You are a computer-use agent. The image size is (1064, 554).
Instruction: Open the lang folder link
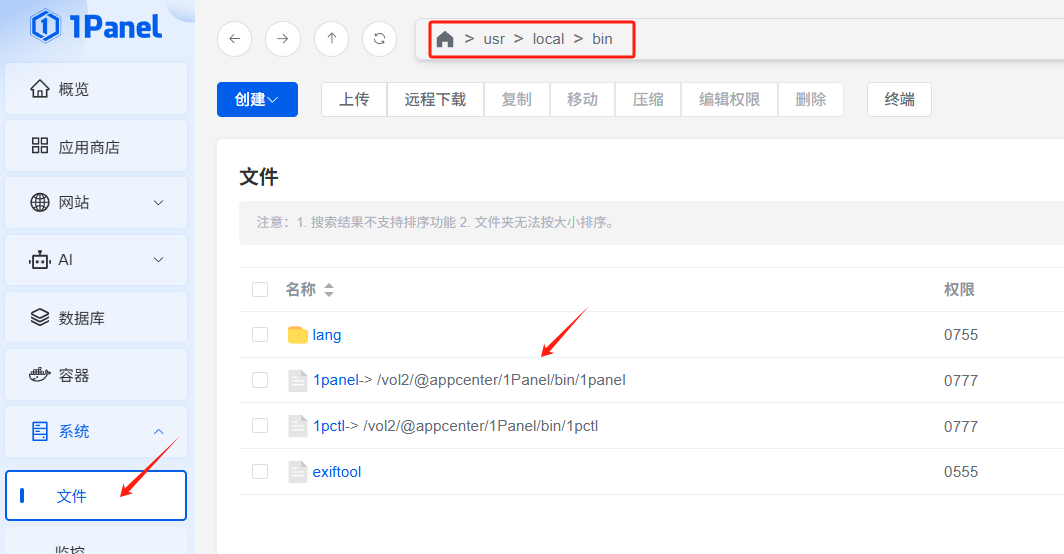click(326, 335)
